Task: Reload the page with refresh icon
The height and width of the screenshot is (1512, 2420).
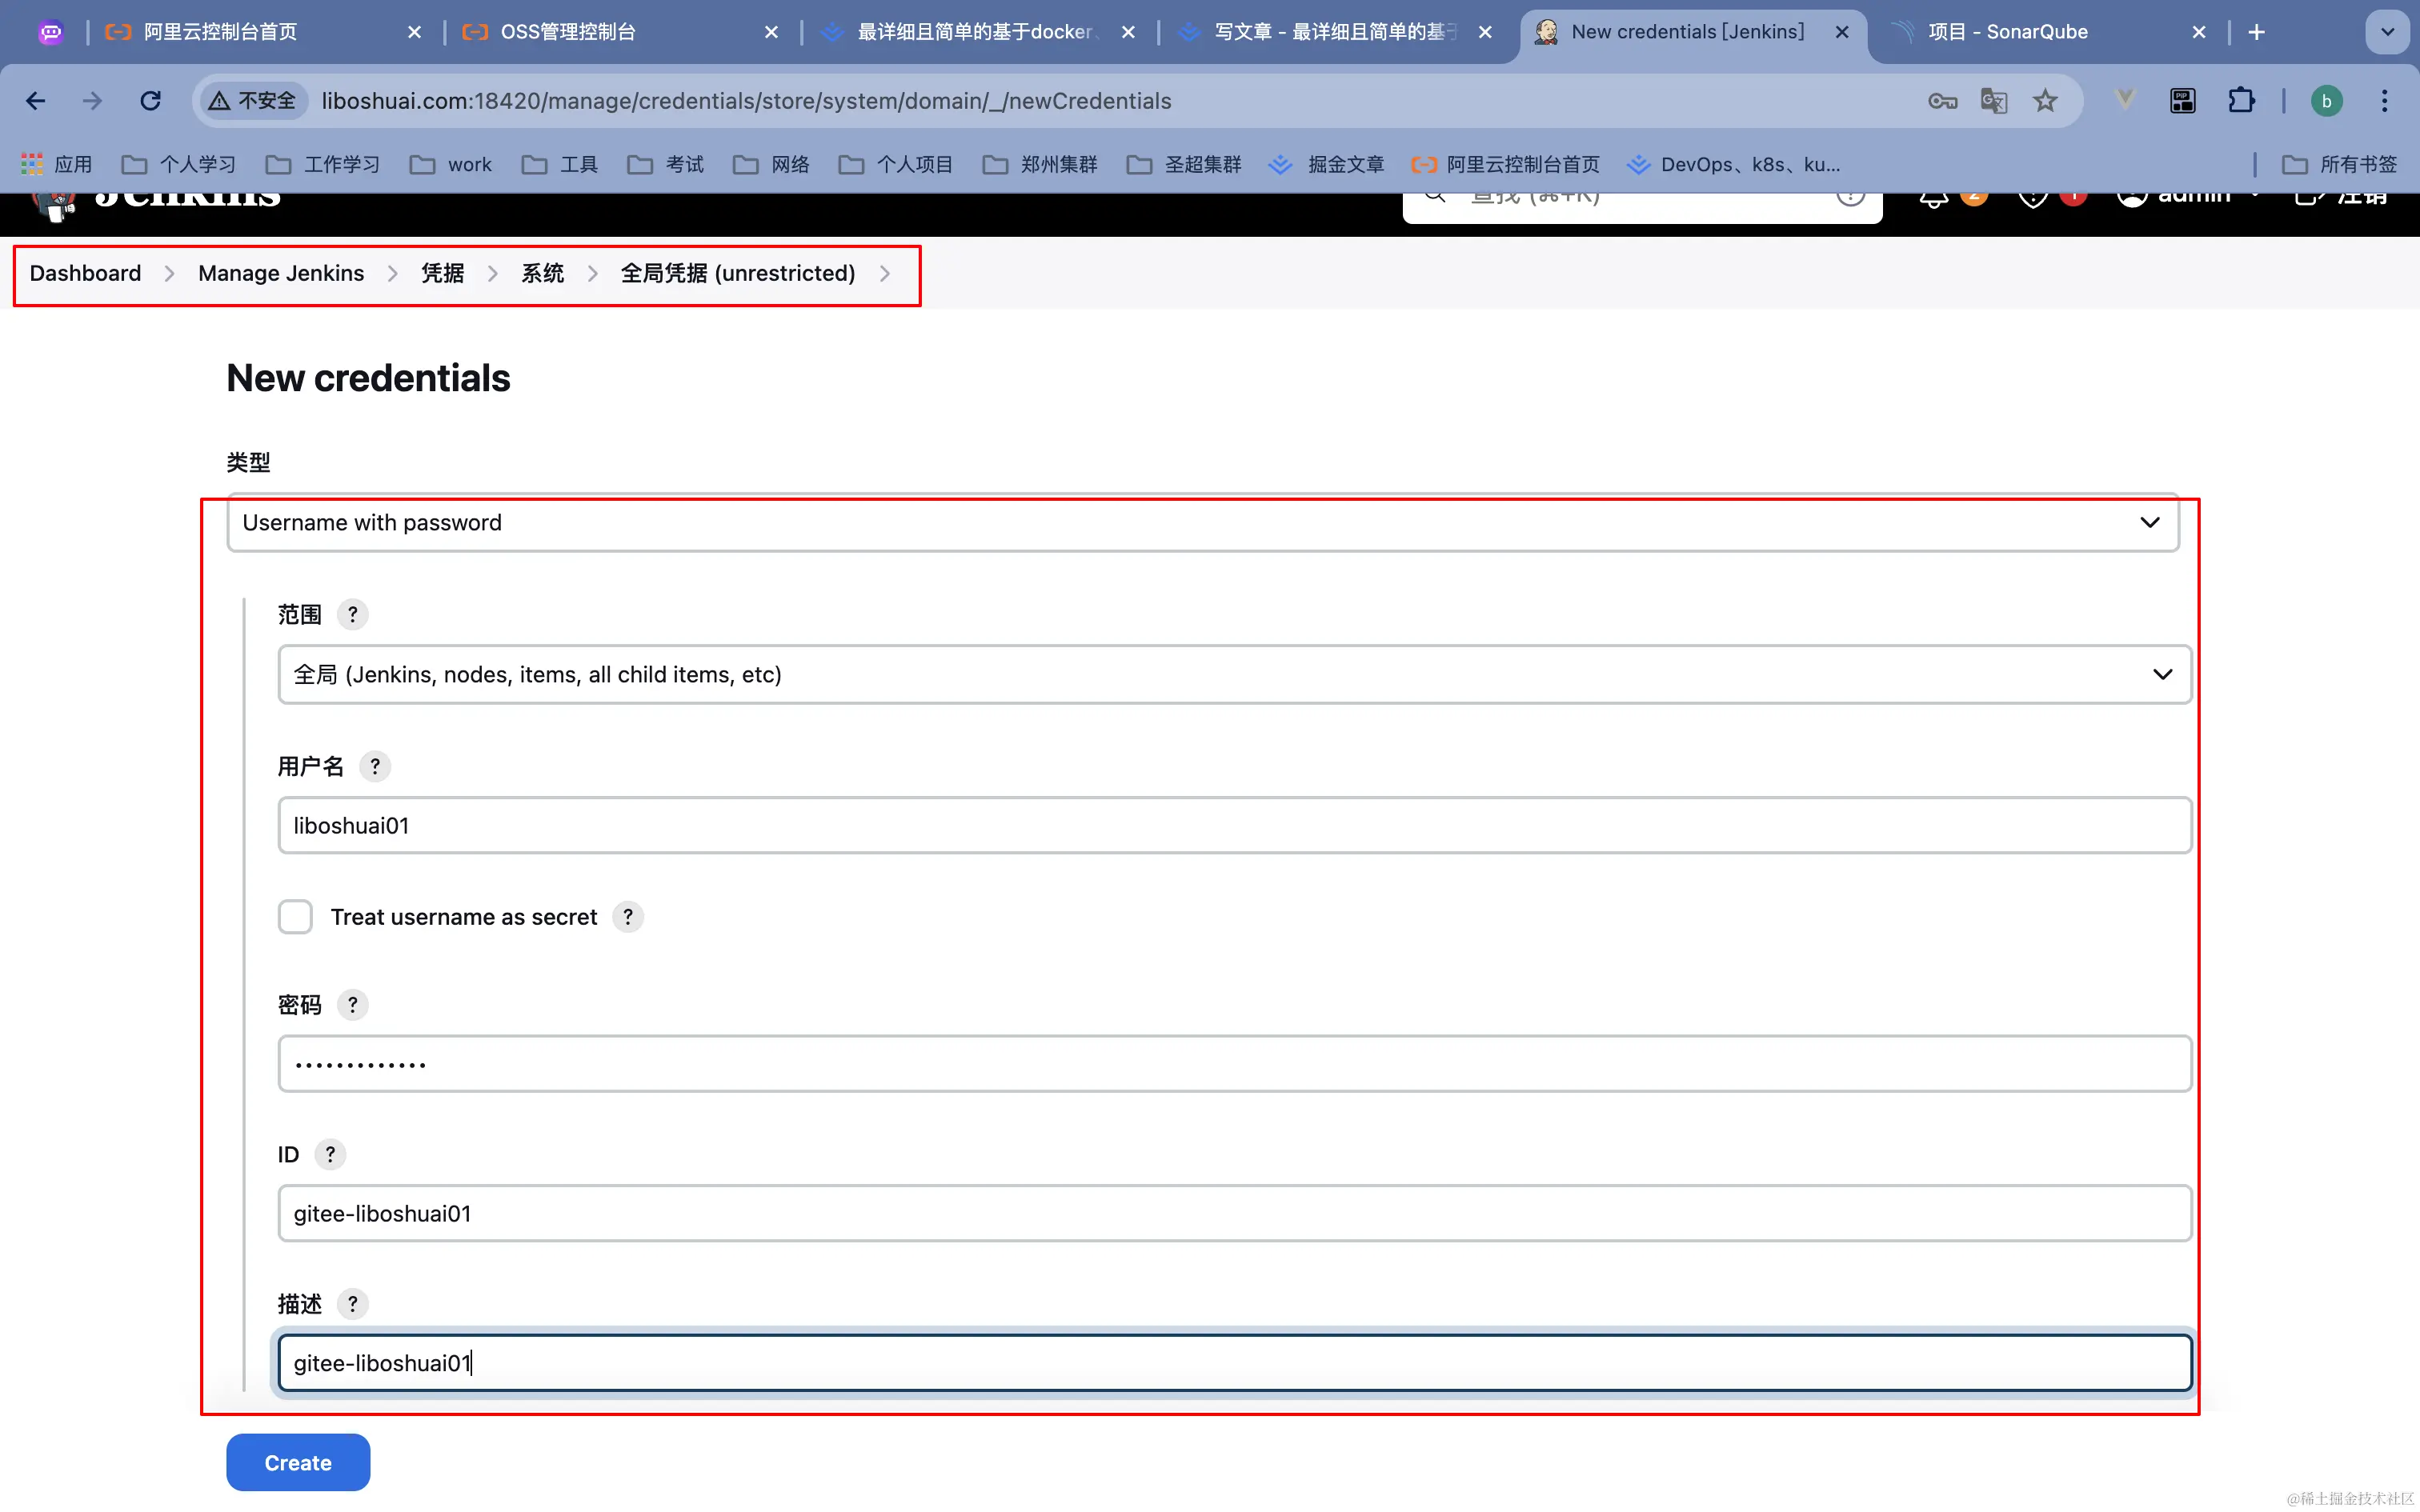Action: coord(151,101)
